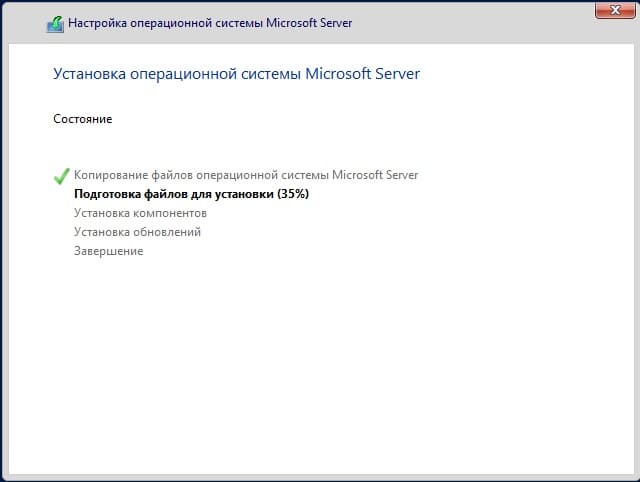
Task: Click 'Подготовка файлов для установки (35%)' step
Action: [x=191, y=194]
